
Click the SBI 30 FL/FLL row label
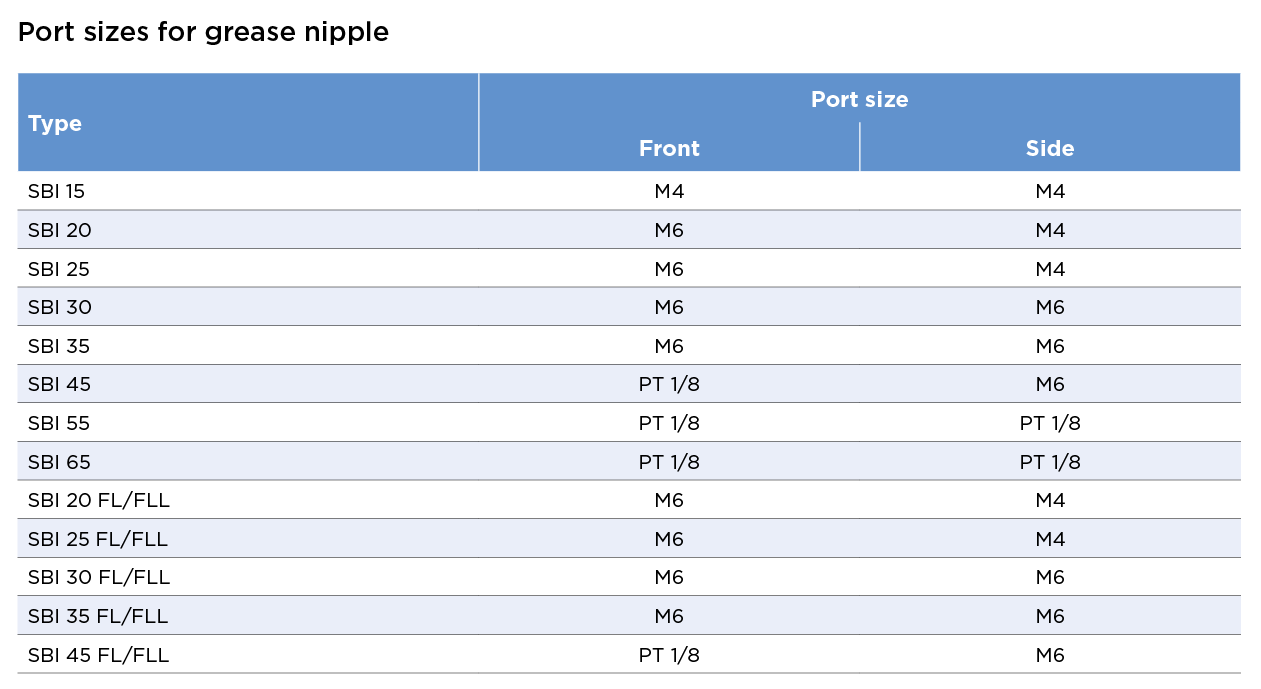pos(99,577)
